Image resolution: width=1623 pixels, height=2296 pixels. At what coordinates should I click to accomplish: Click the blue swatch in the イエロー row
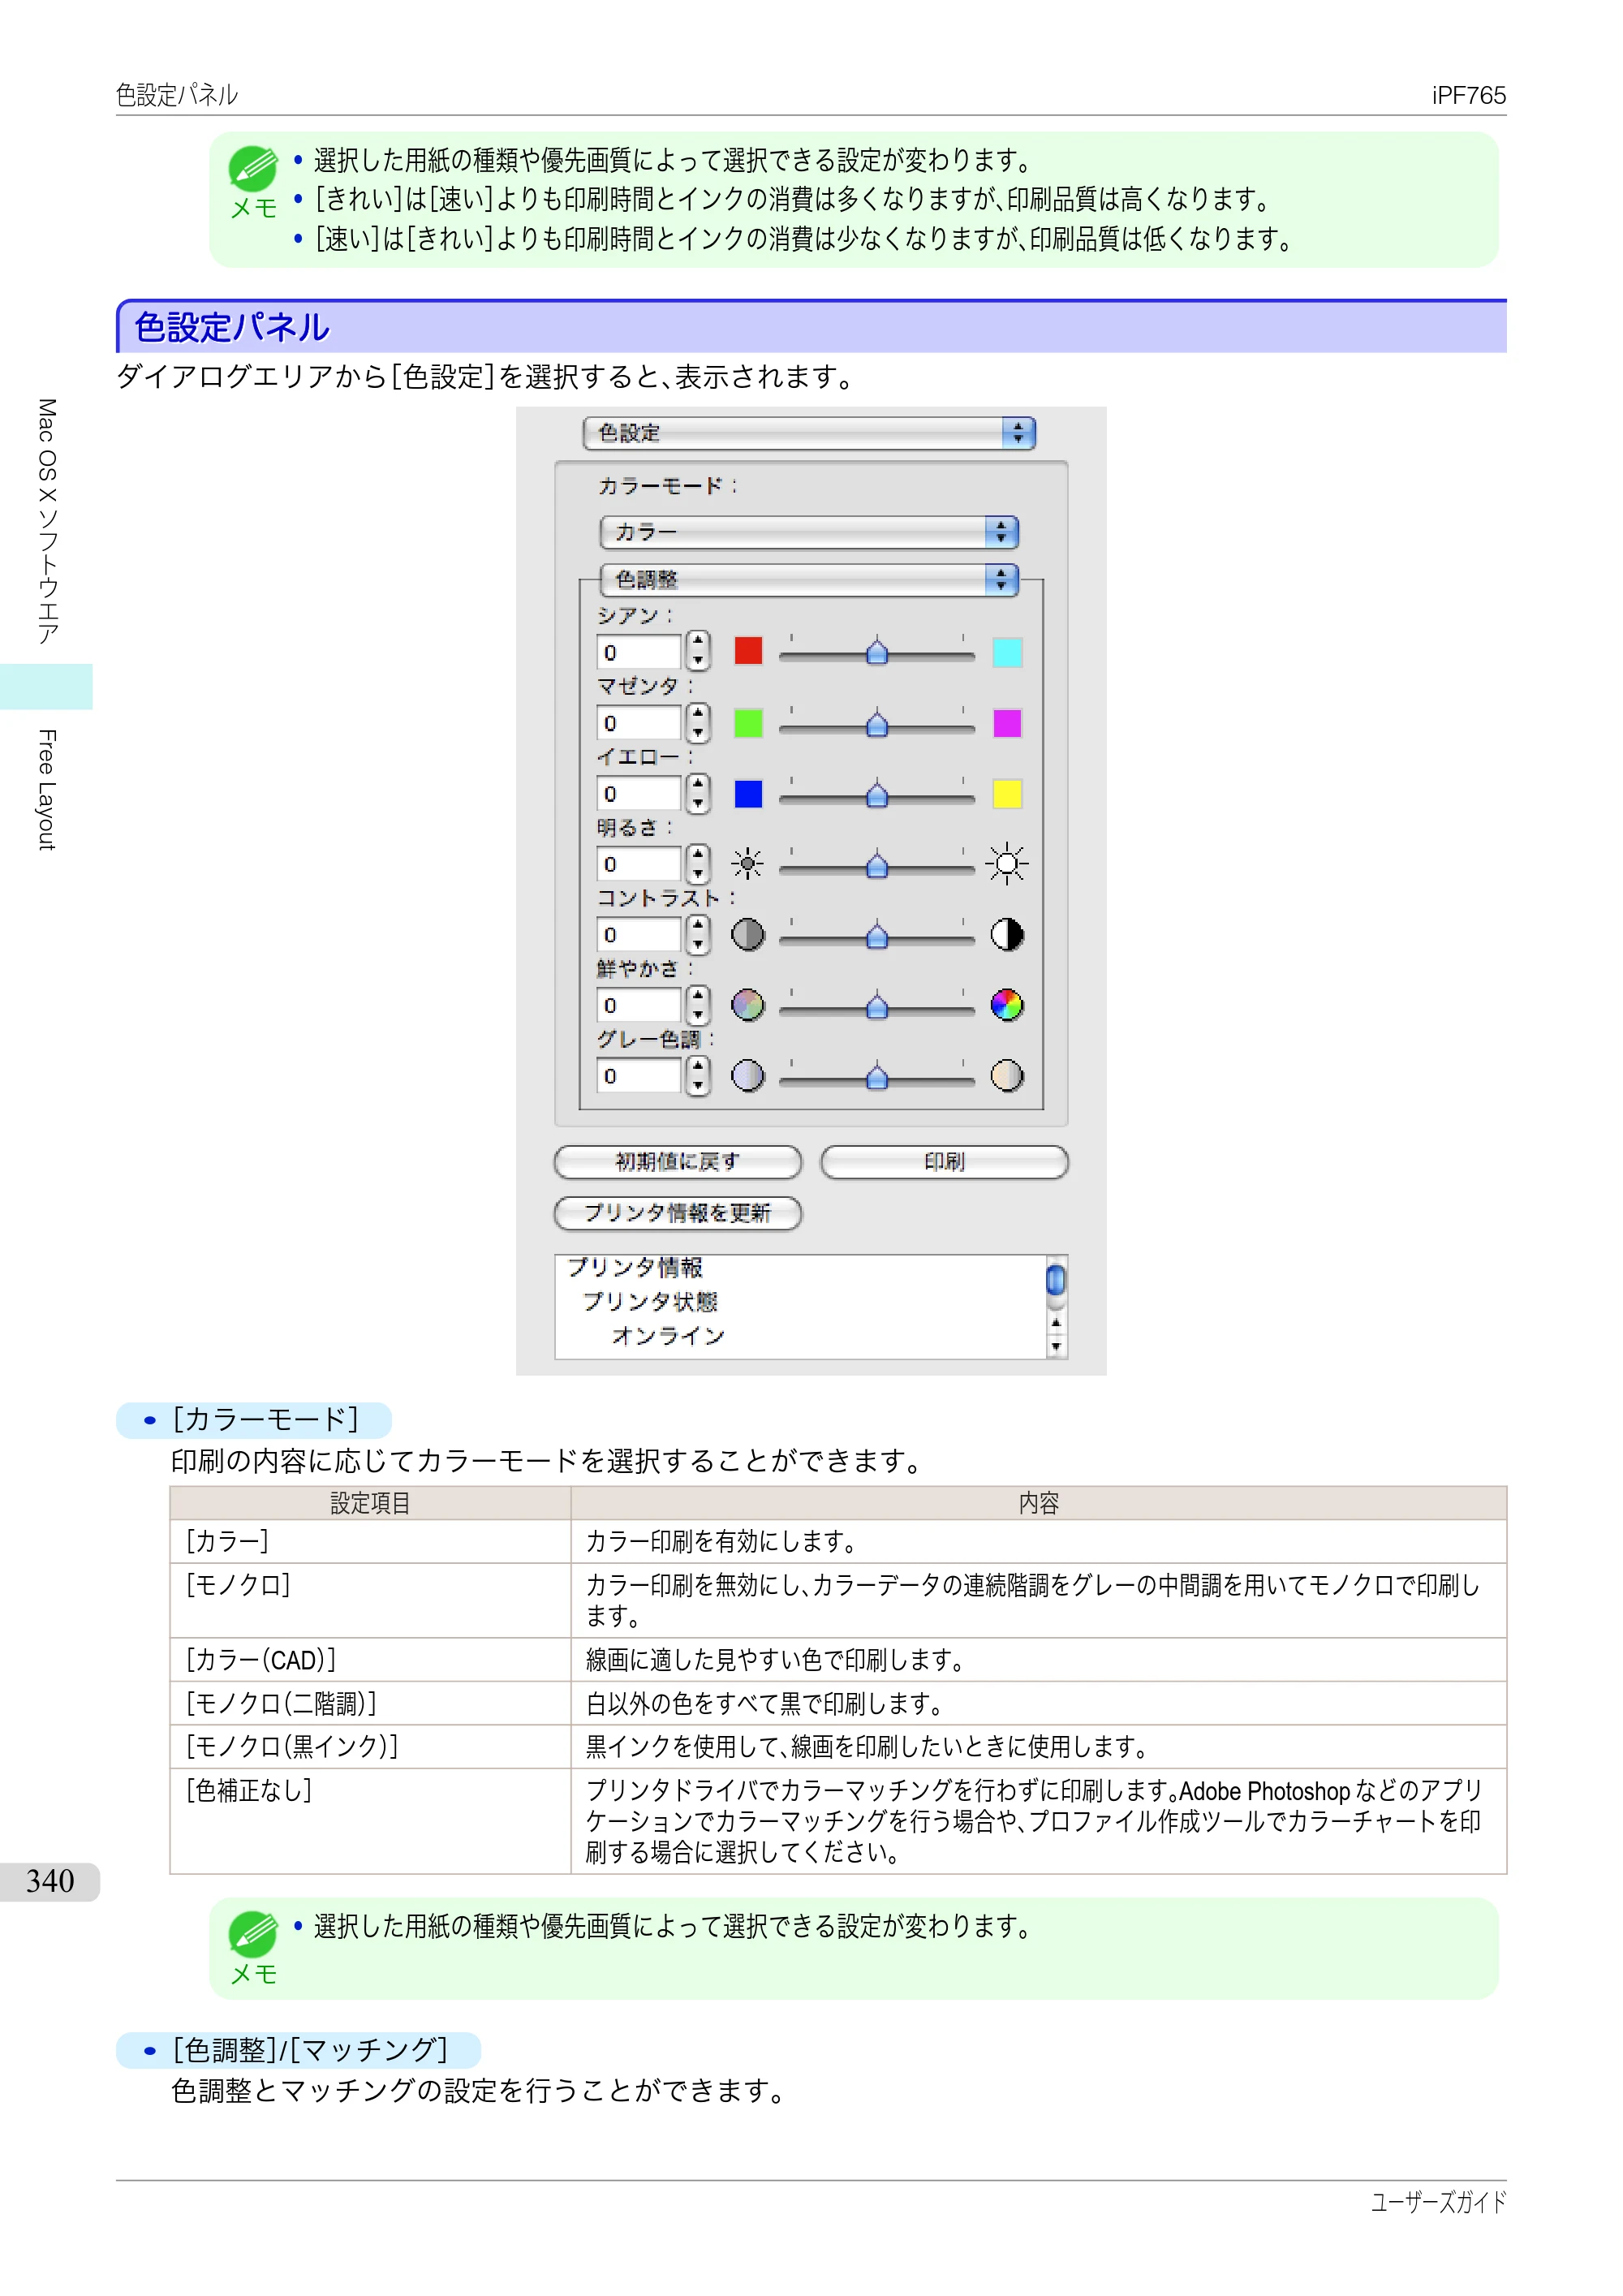[748, 793]
